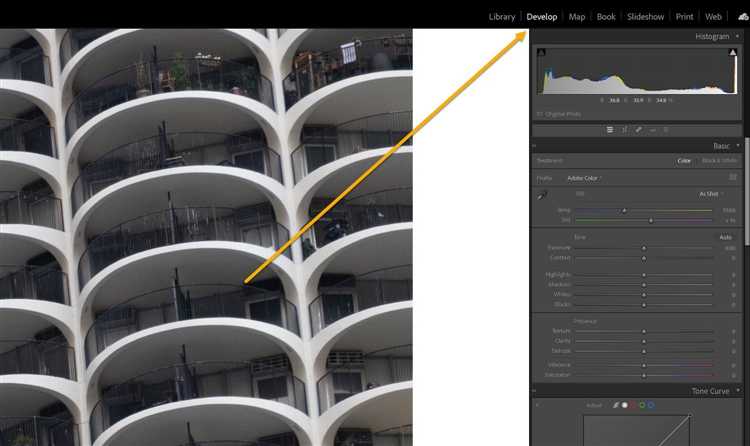
Task: Set treatment to Color
Action: tap(684, 161)
